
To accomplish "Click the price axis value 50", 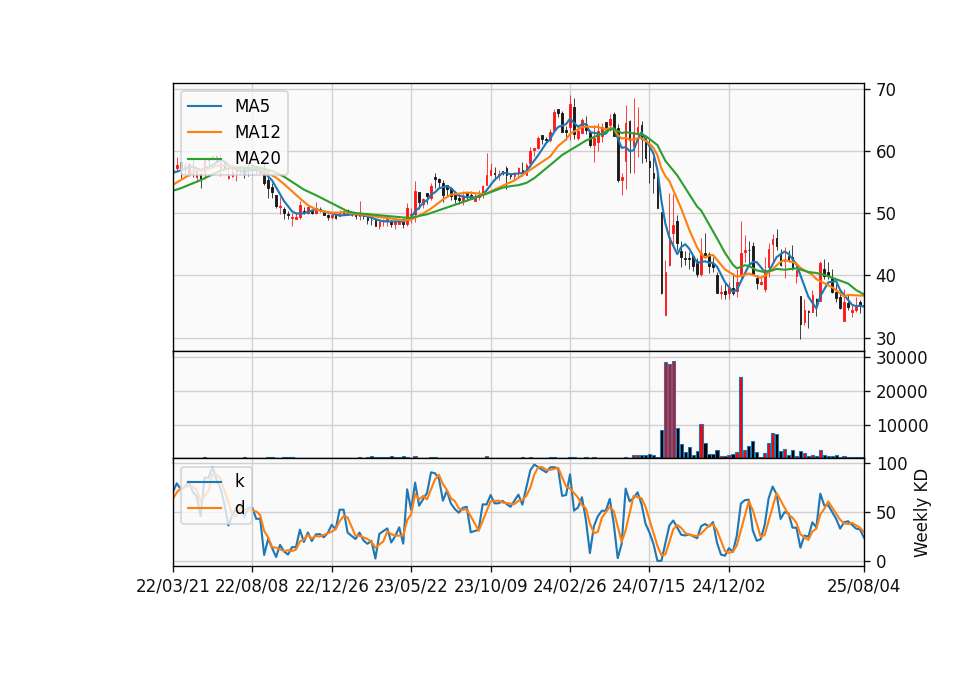I will (885, 214).
